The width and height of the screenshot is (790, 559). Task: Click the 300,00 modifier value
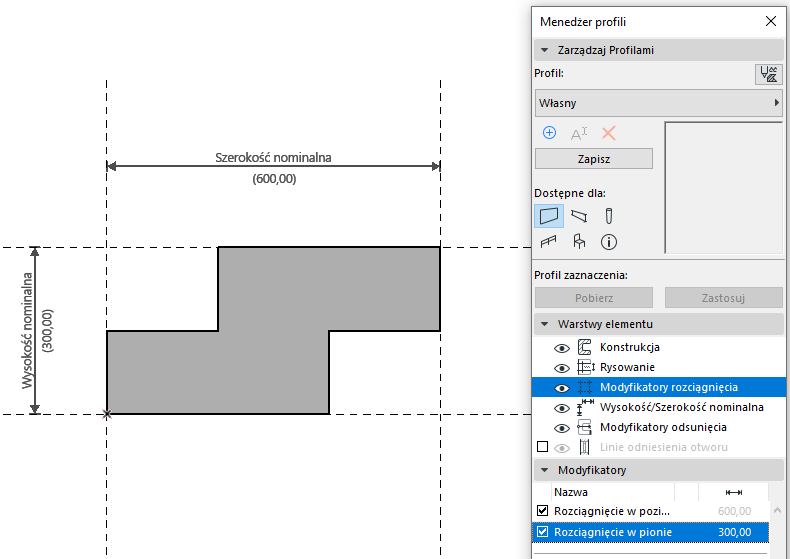(734, 532)
